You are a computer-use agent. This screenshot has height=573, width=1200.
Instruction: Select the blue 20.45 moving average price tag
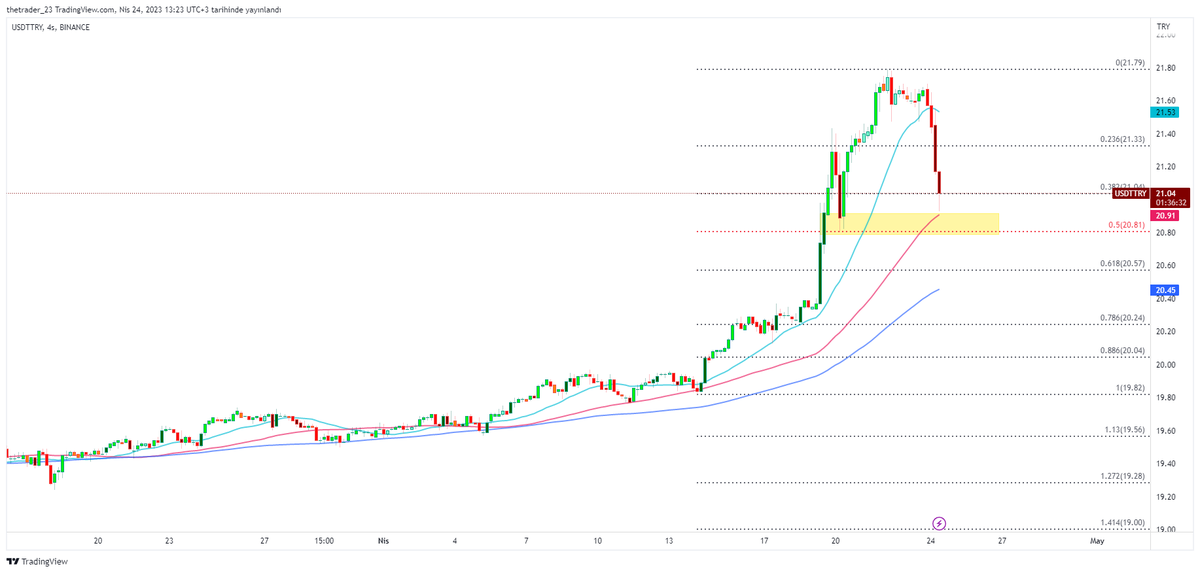pyautogui.click(x=1163, y=290)
